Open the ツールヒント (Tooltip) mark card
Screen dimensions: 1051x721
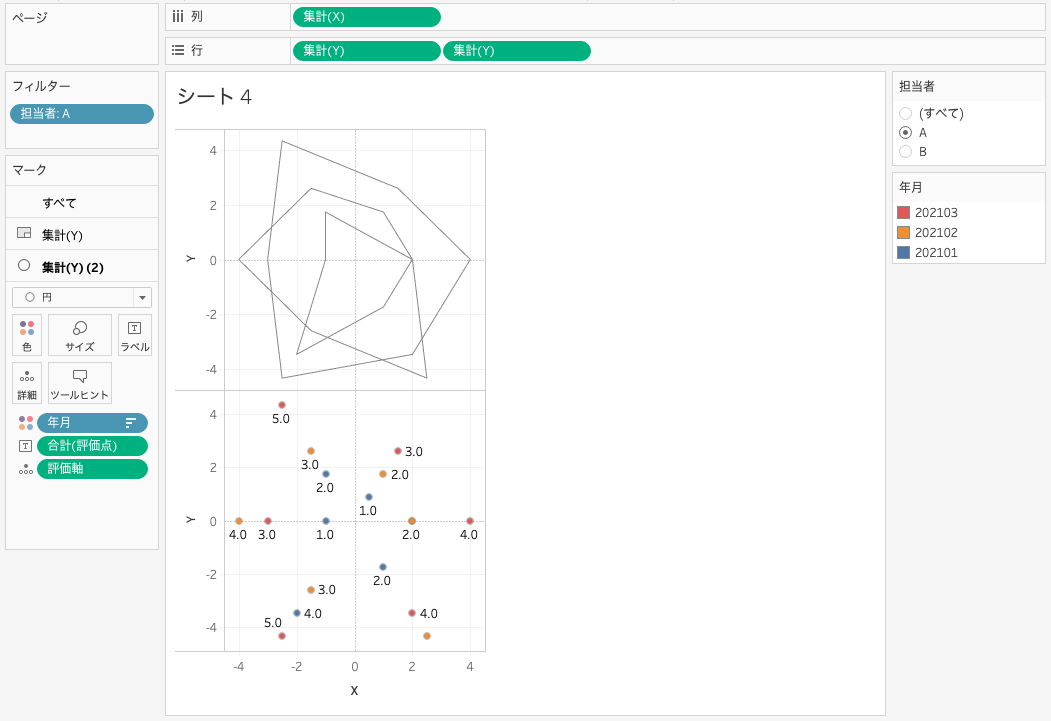80,383
